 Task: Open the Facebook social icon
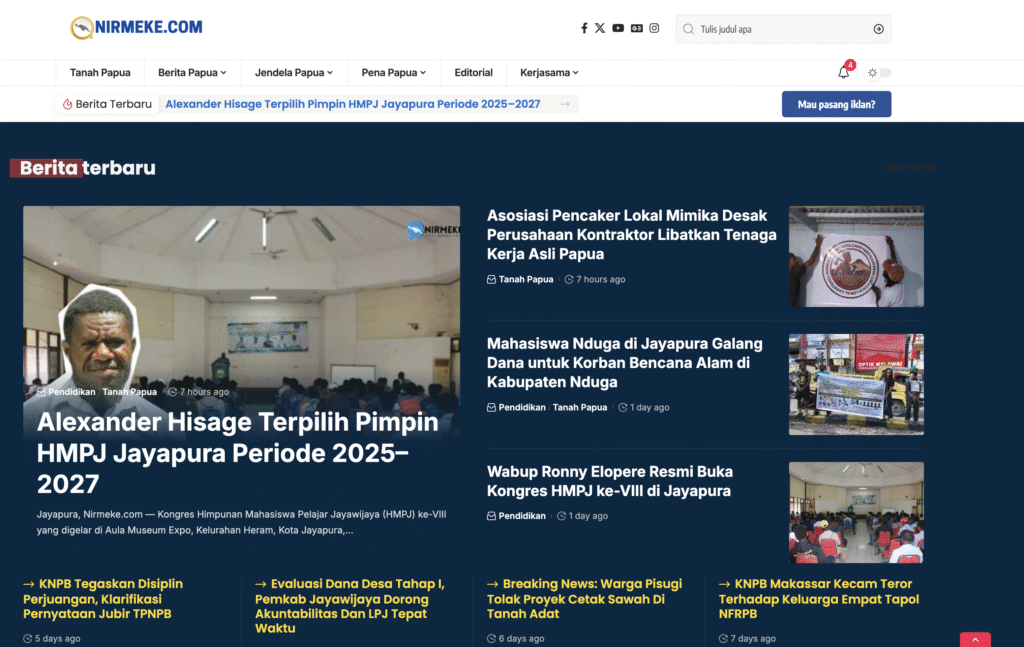584,28
